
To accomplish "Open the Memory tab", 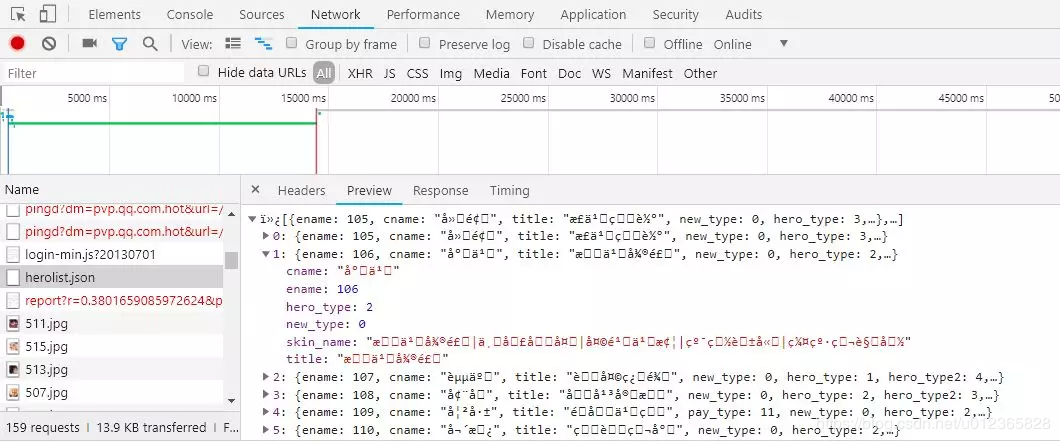I will (510, 14).
